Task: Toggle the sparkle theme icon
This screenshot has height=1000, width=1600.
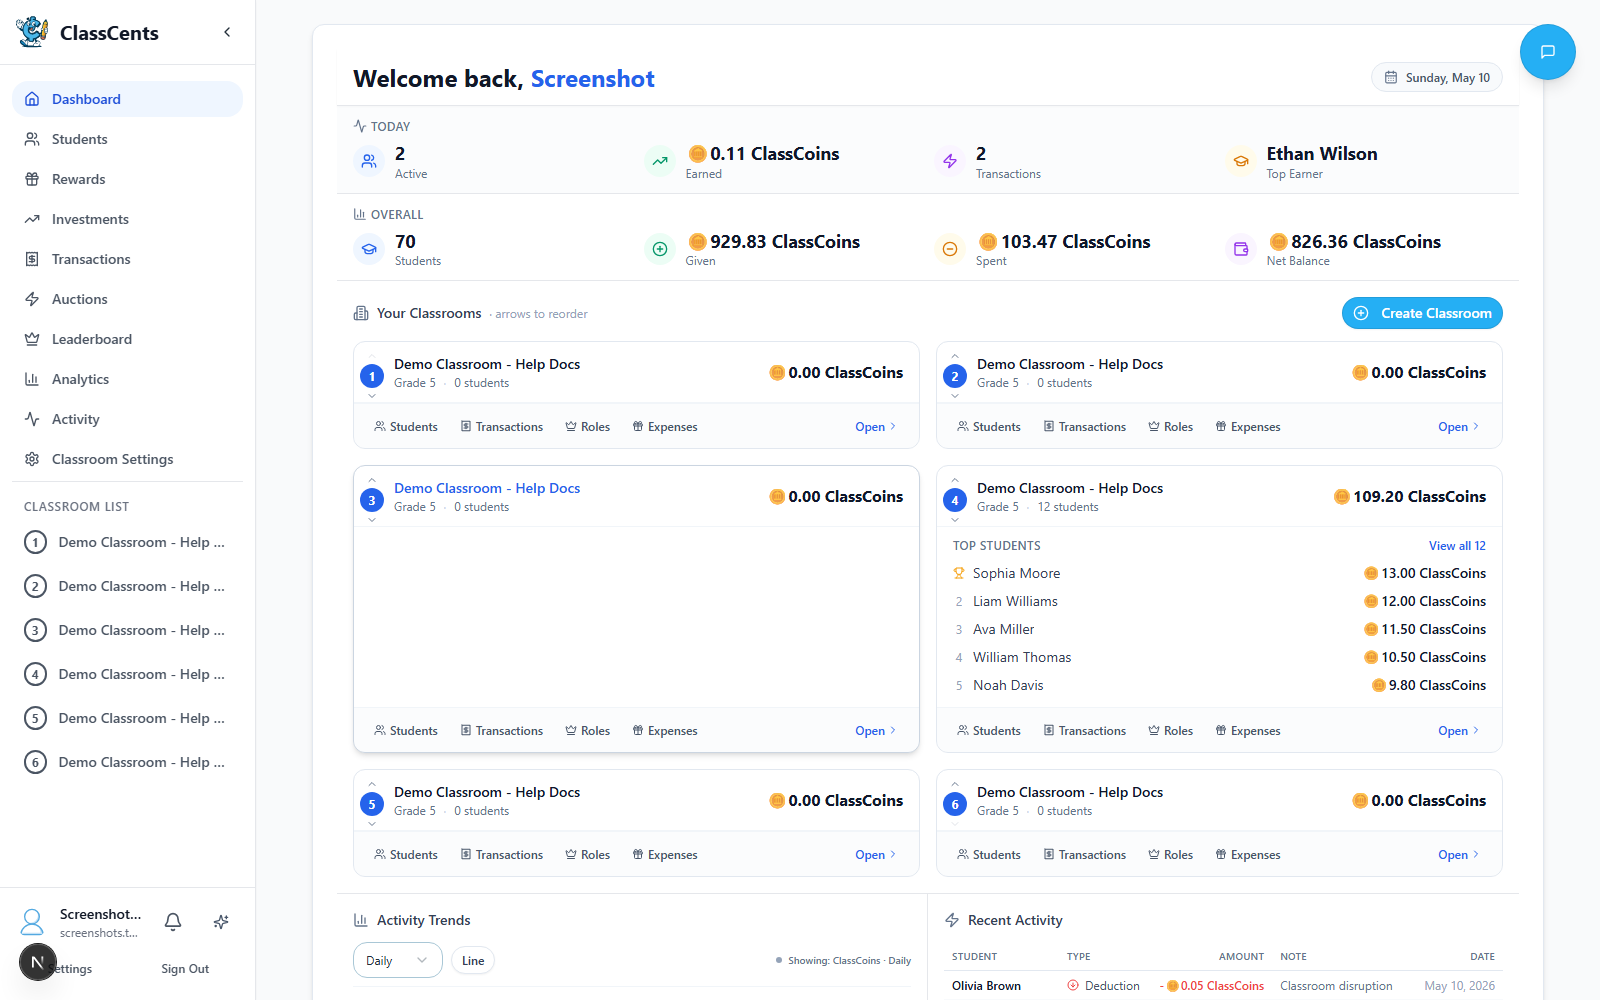Action: [221, 922]
